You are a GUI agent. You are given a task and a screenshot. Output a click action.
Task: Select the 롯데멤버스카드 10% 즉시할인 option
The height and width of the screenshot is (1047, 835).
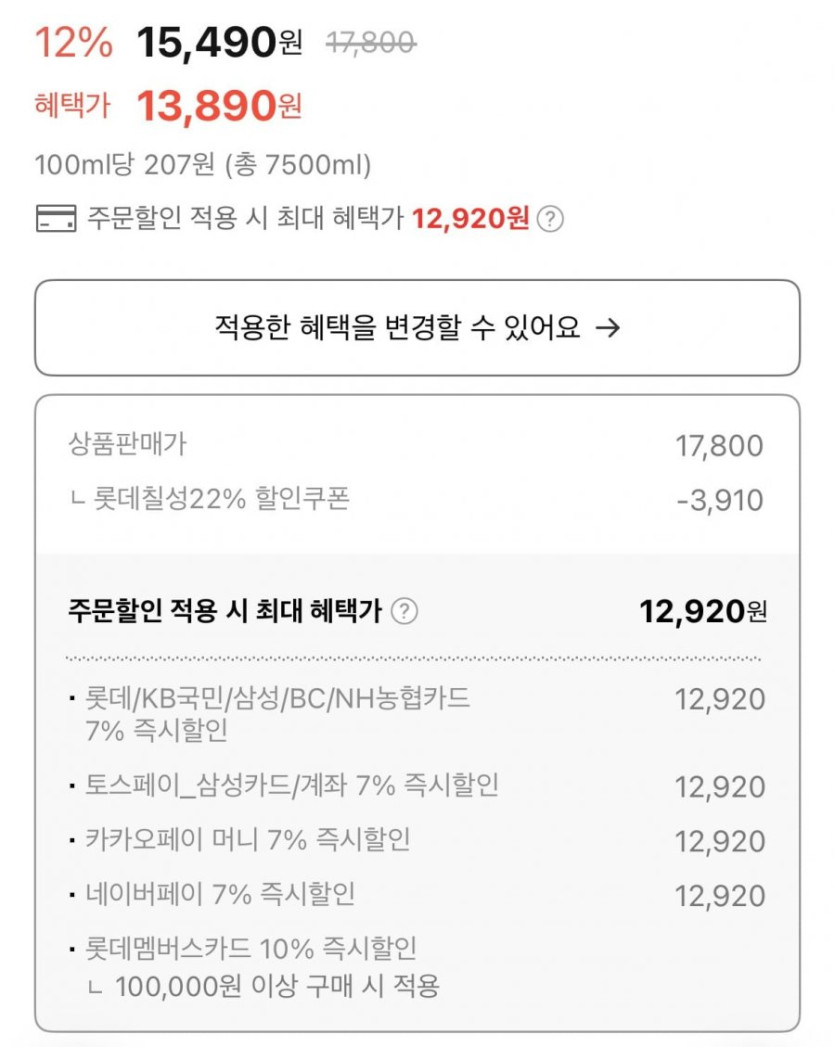click(250, 948)
